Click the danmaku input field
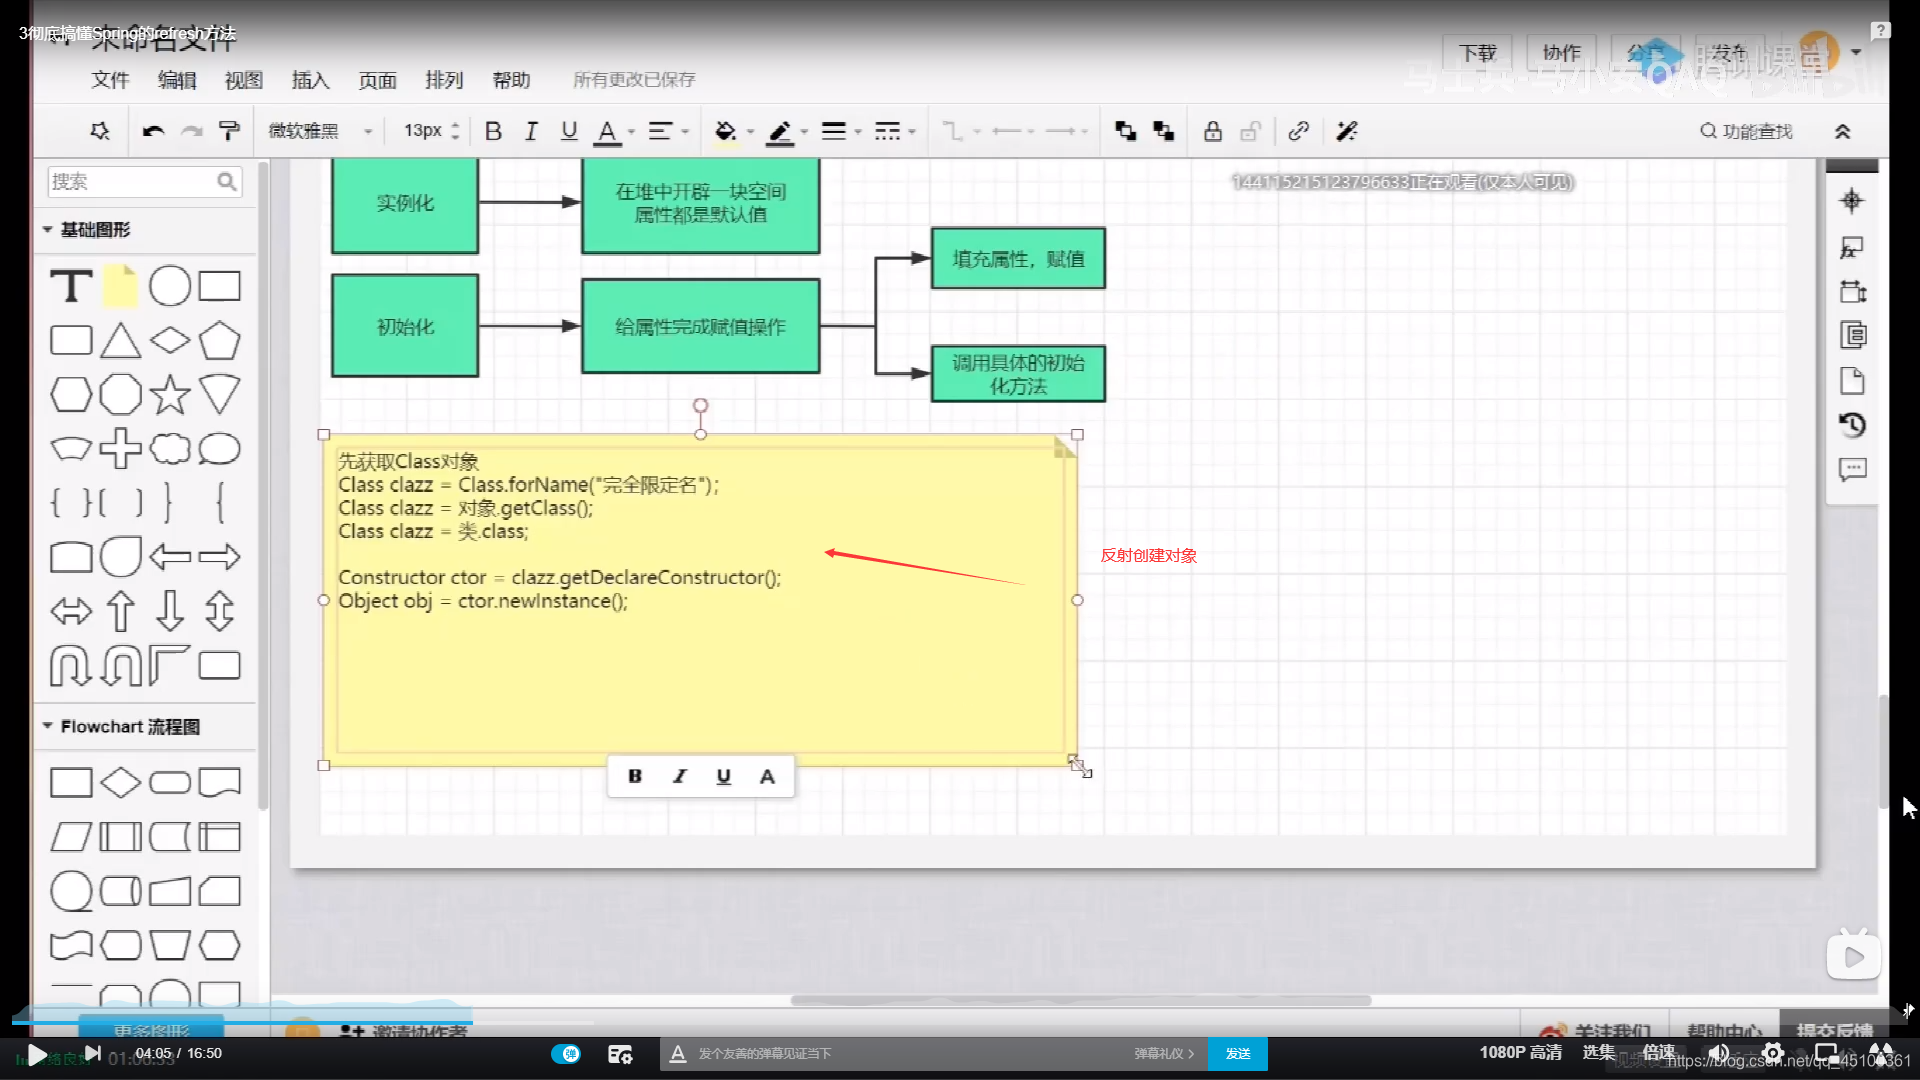 pyautogui.click(x=900, y=1053)
